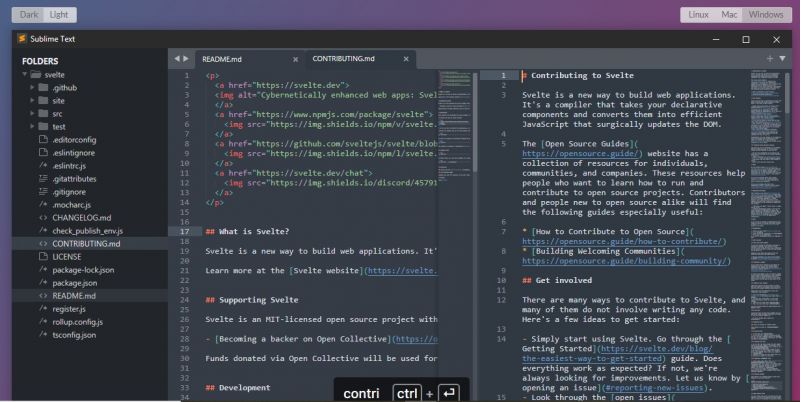This screenshot has width=800, height=402.
Task: Click the tsconfig.json file icon
Action: pyautogui.click(x=43, y=335)
